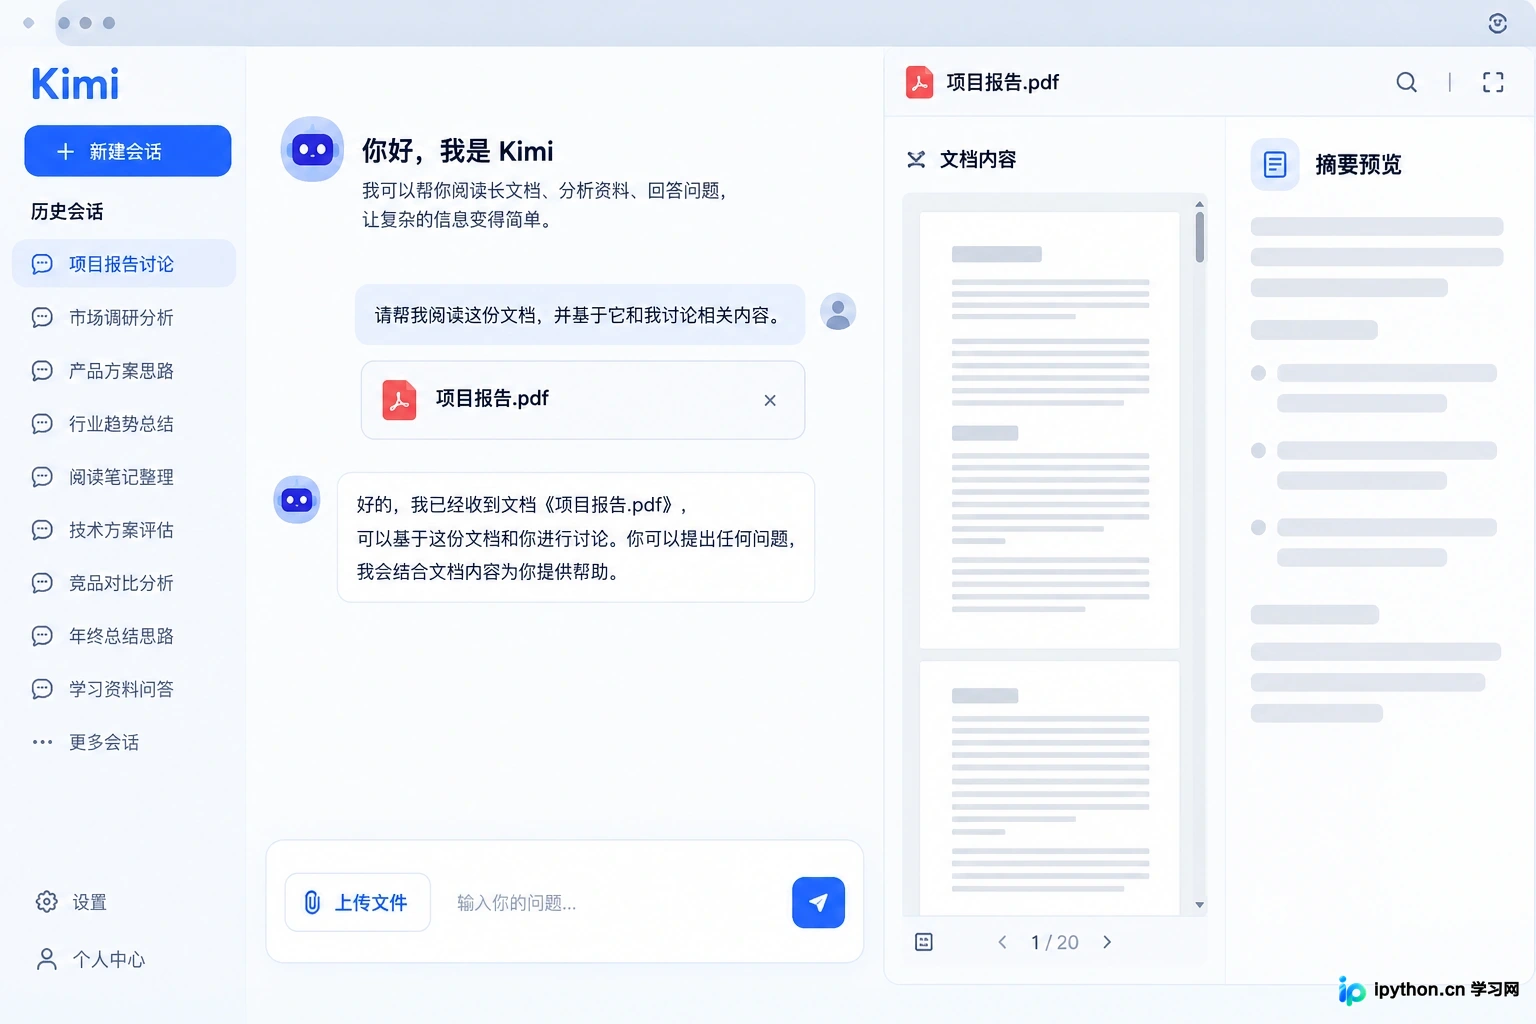Click the 历史会话 heading
The height and width of the screenshot is (1024, 1536).
pyautogui.click(x=67, y=211)
